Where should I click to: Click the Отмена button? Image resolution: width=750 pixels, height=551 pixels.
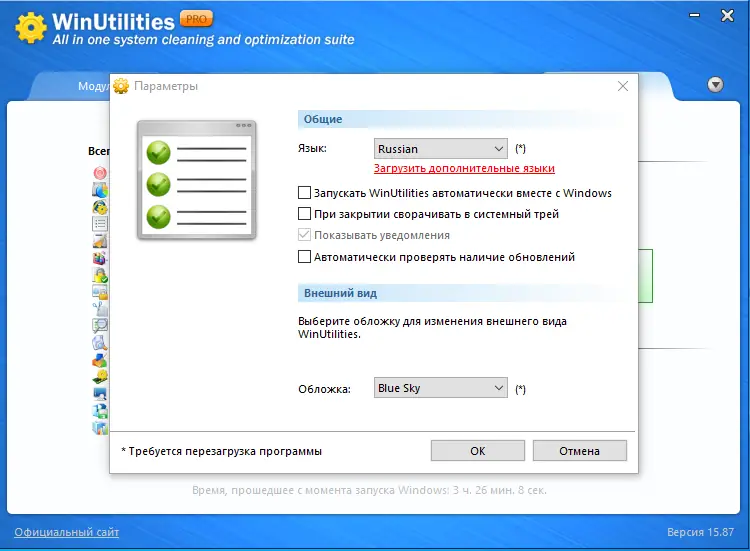tap(579, 451)
